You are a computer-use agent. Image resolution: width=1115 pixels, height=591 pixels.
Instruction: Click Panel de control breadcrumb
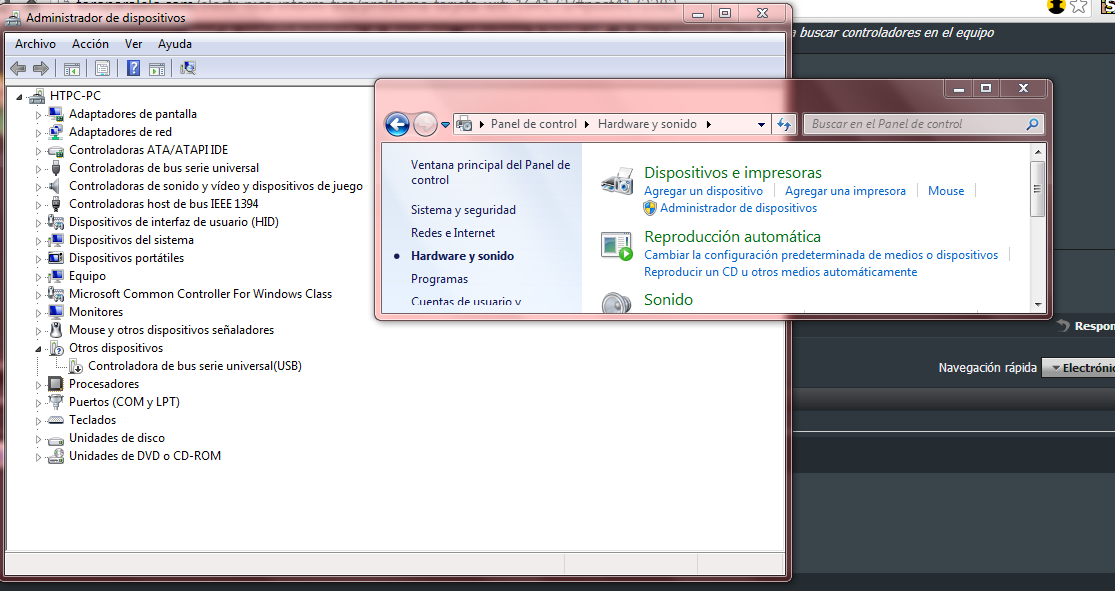point(533,124)
